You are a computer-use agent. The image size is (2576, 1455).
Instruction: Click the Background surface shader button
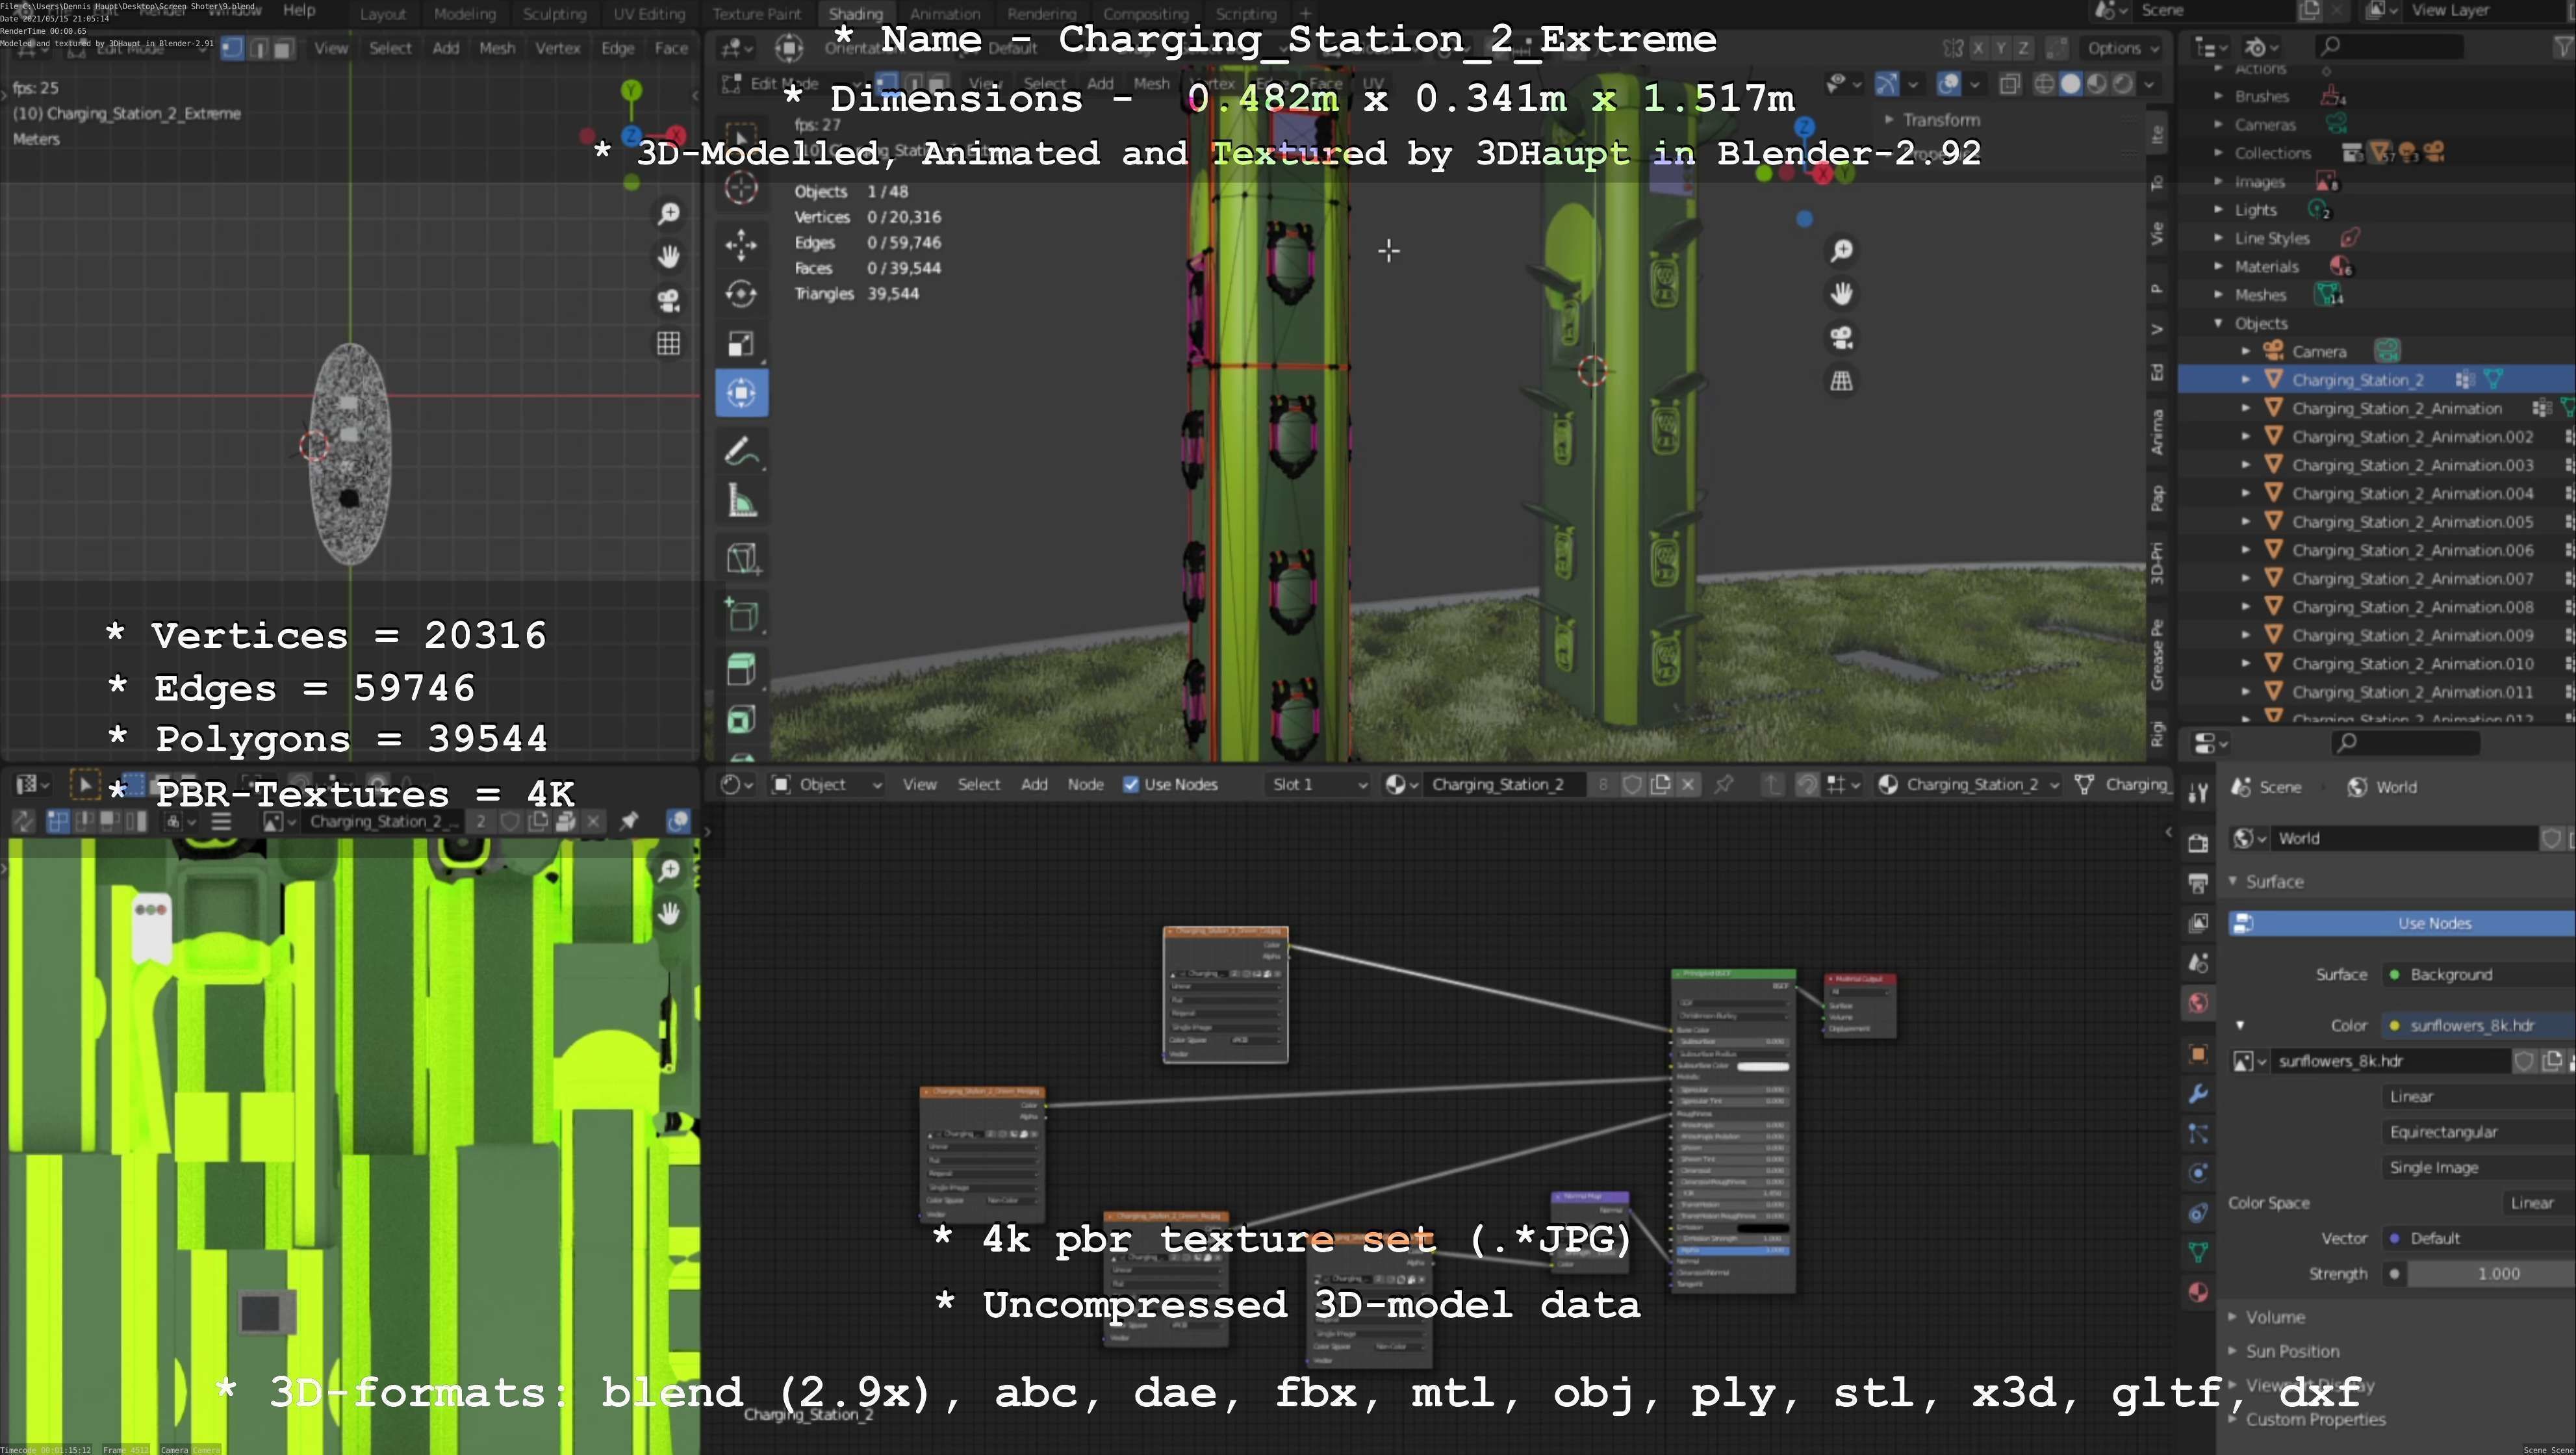pos(2480,975)
